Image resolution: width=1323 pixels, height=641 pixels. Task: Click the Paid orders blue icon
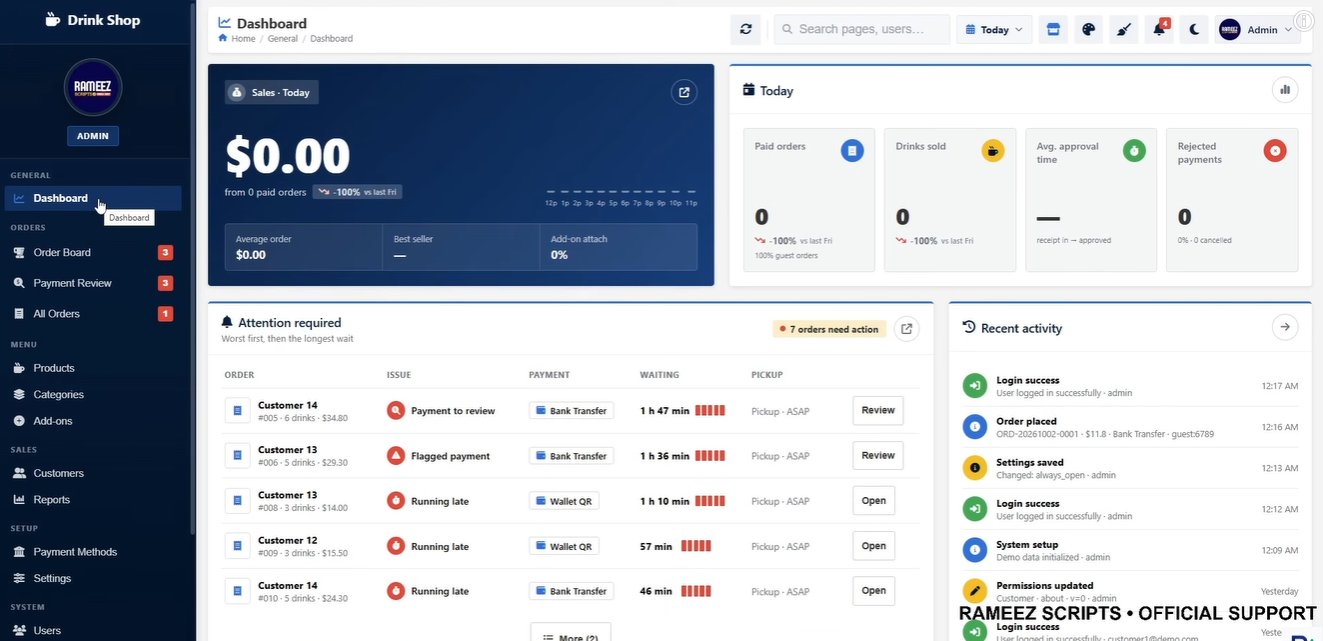(852, 151)
